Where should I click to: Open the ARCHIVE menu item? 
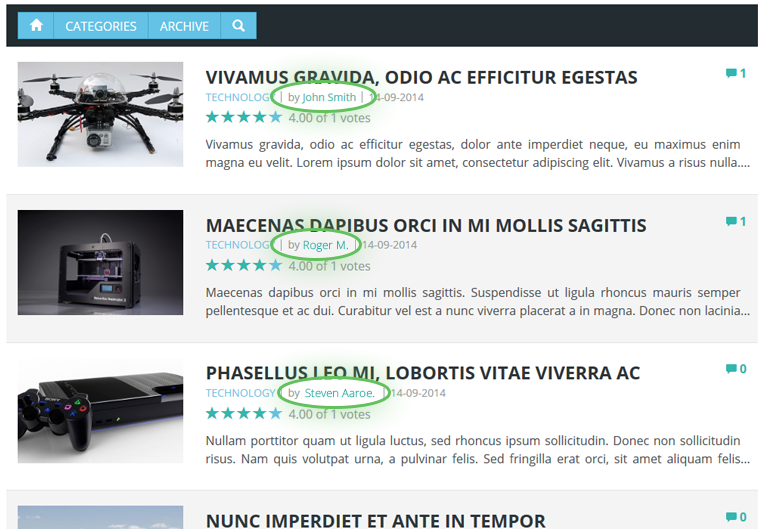coord(184,26)
